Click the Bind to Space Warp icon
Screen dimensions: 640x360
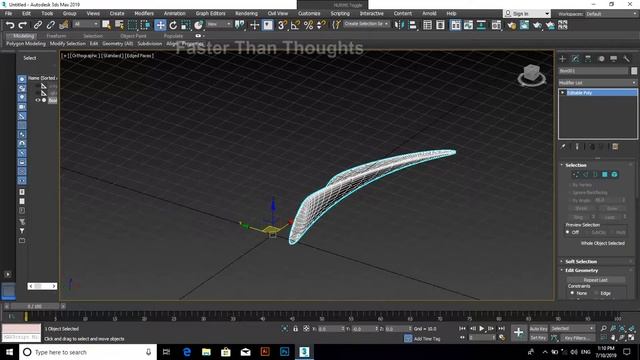pyautogui.click(x=64, y=25)
